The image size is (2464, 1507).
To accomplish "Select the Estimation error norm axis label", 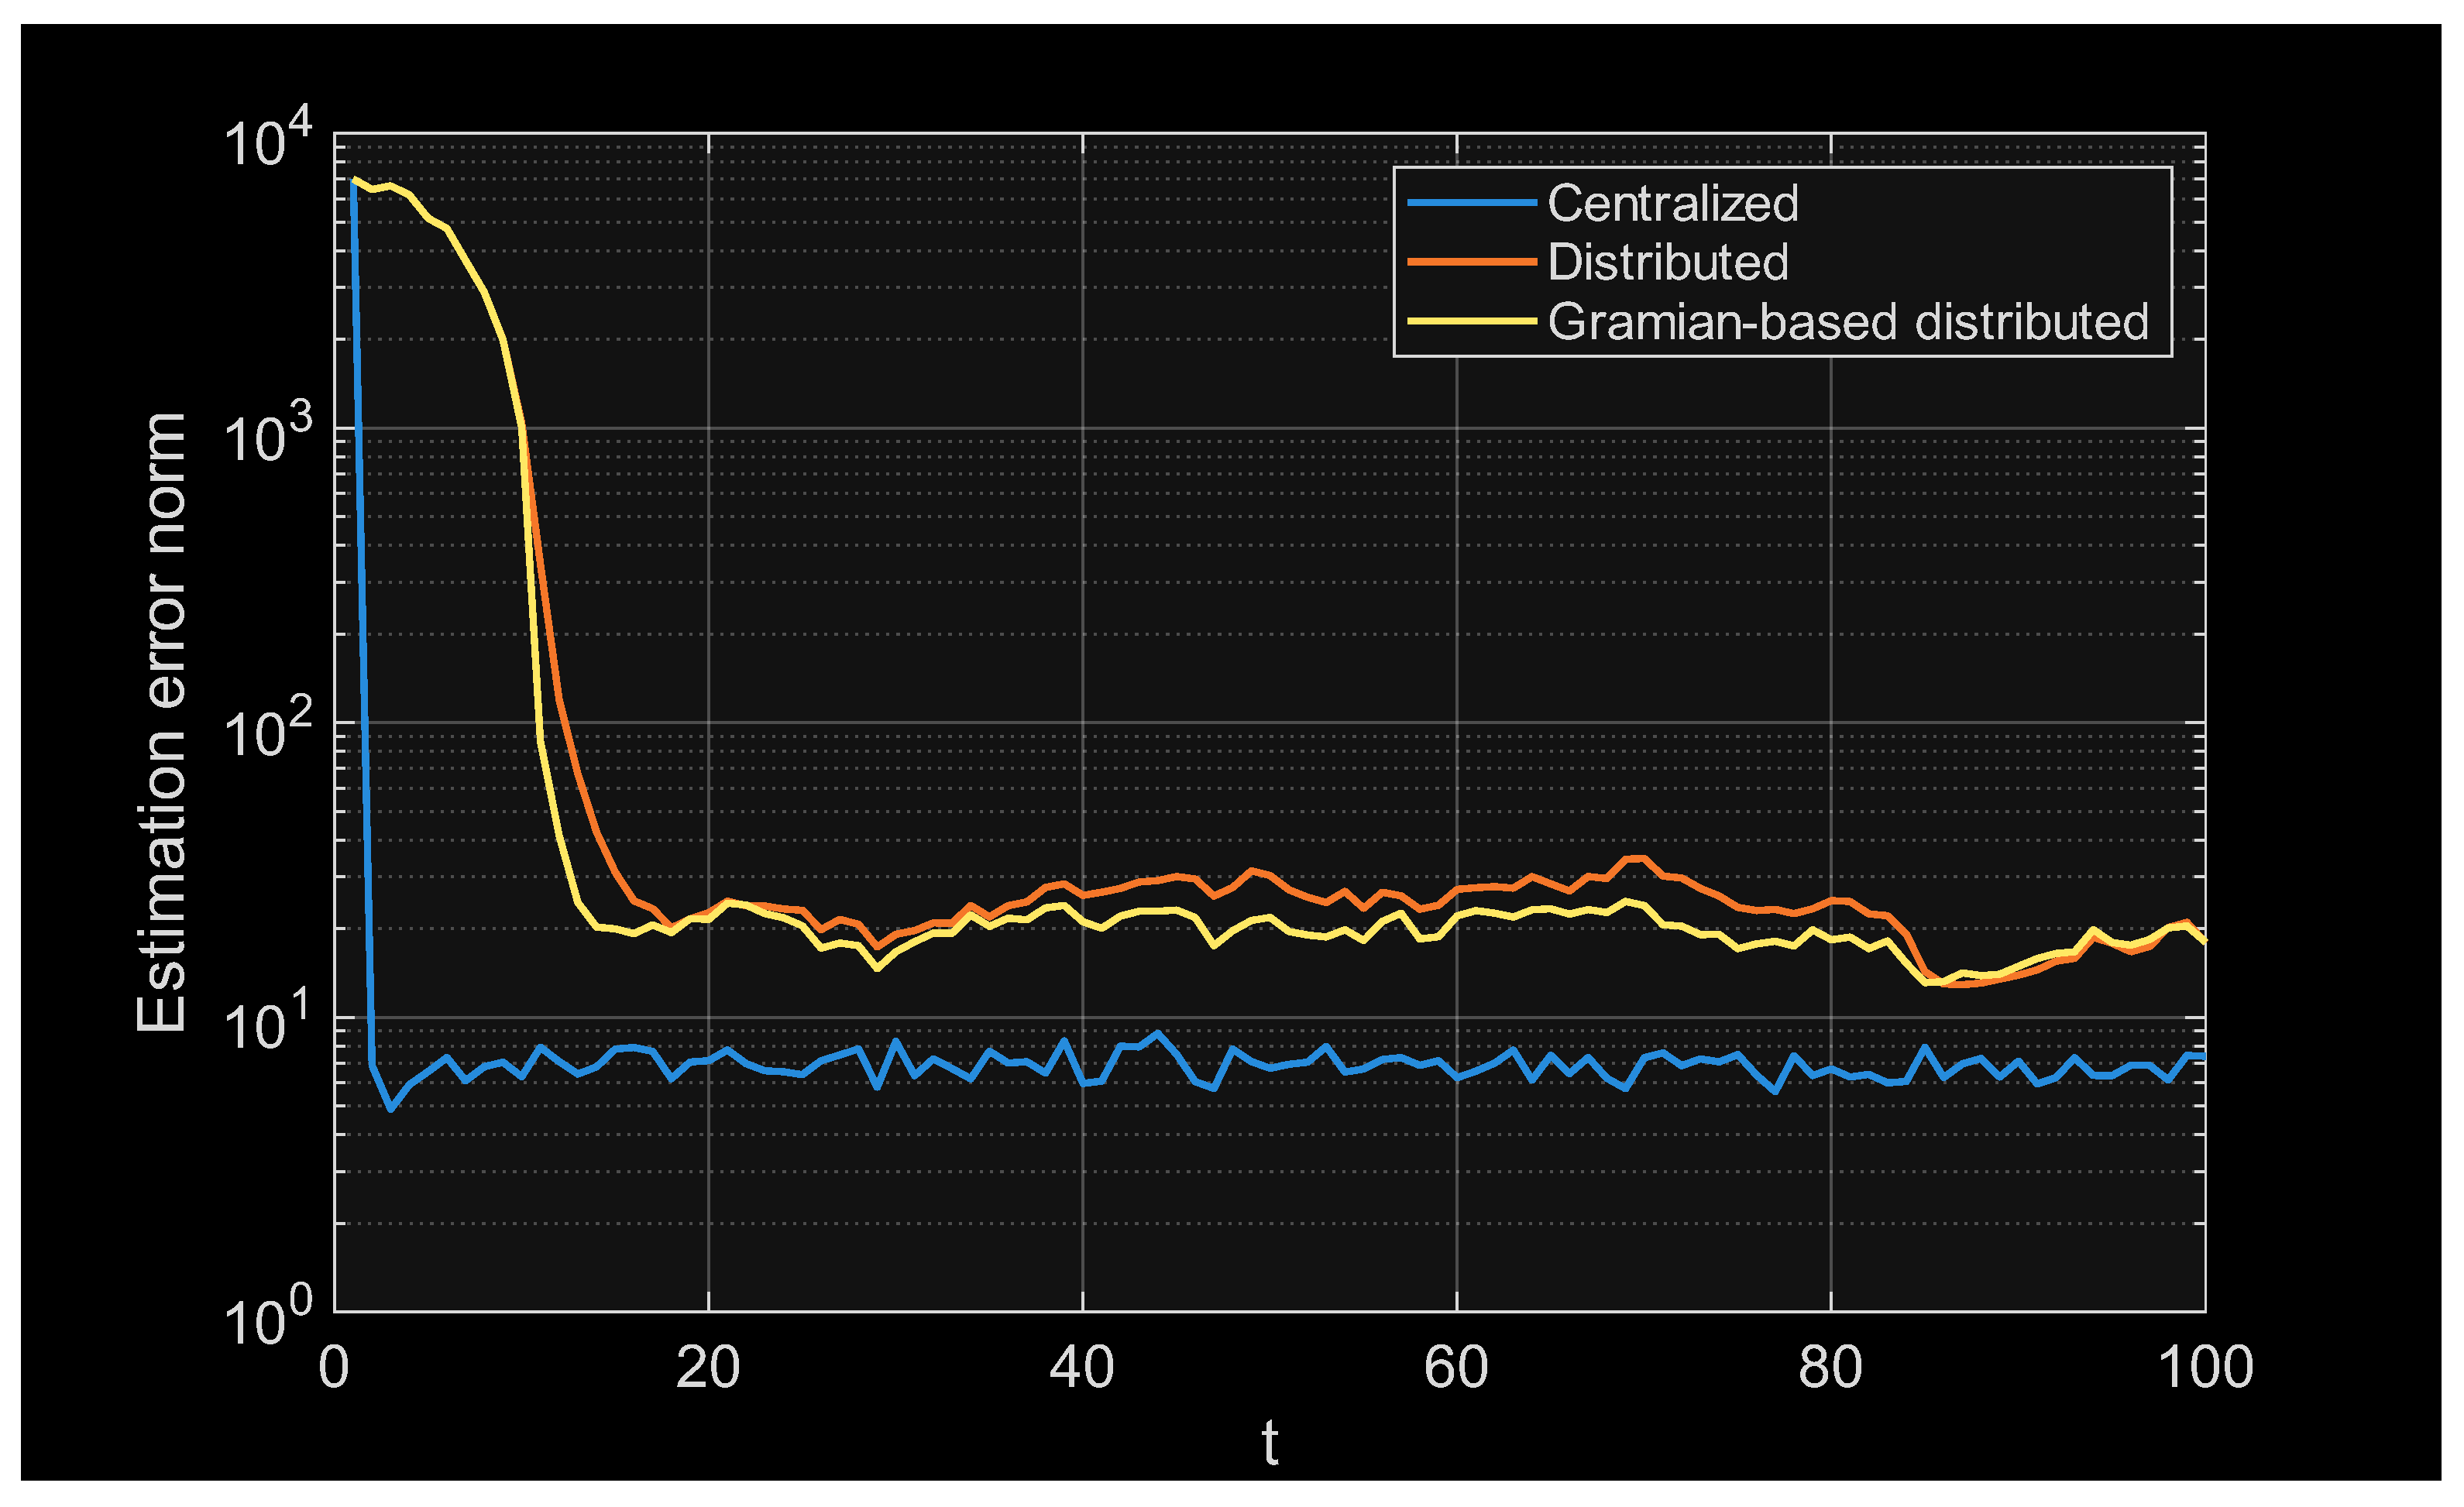I will tap(161, 722).
